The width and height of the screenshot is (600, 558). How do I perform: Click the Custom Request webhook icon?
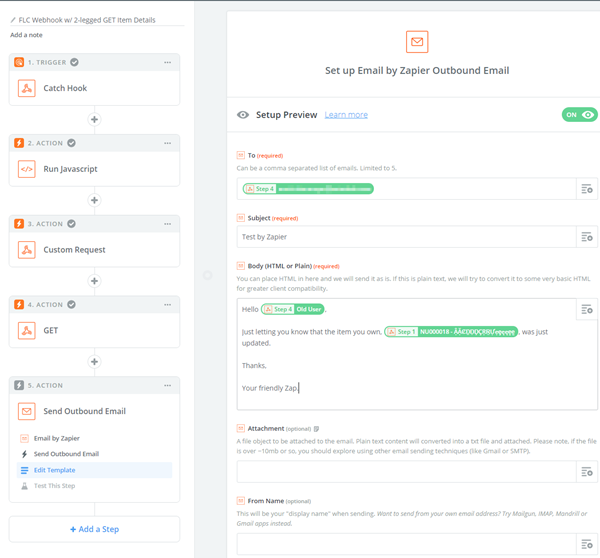[x=27, y=250]
